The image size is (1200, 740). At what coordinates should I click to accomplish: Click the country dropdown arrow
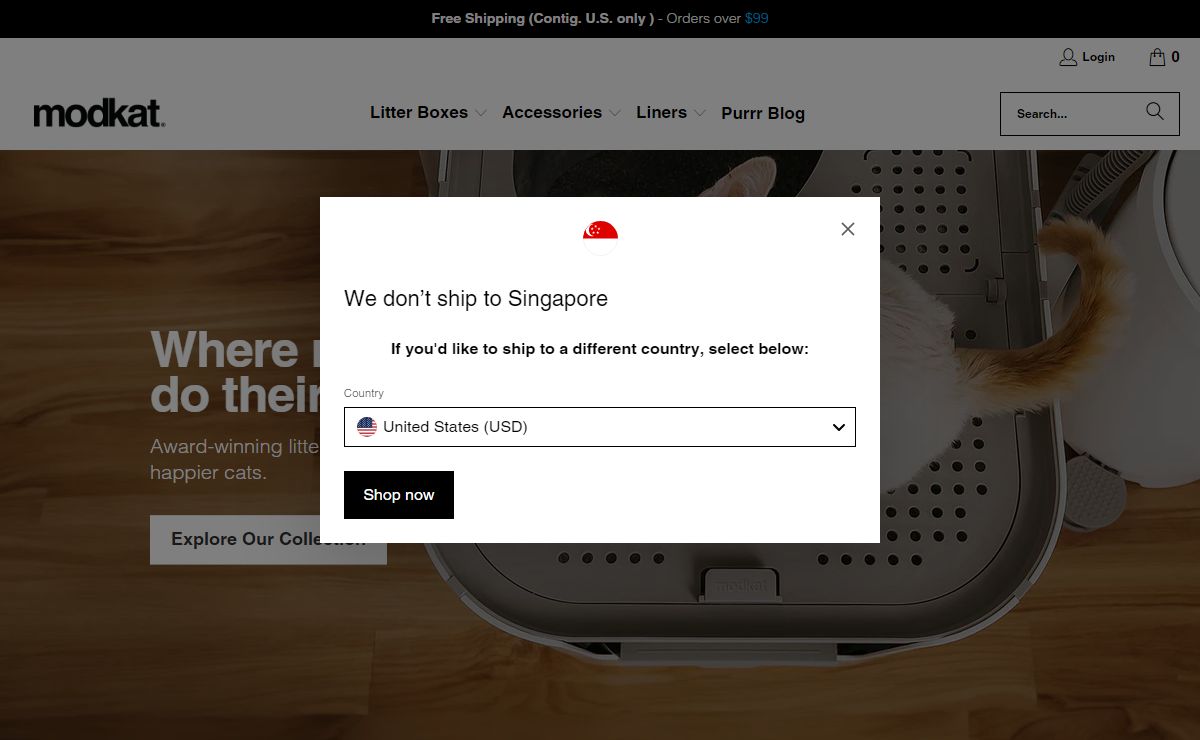pyautogui.click(x=839, y=427)
